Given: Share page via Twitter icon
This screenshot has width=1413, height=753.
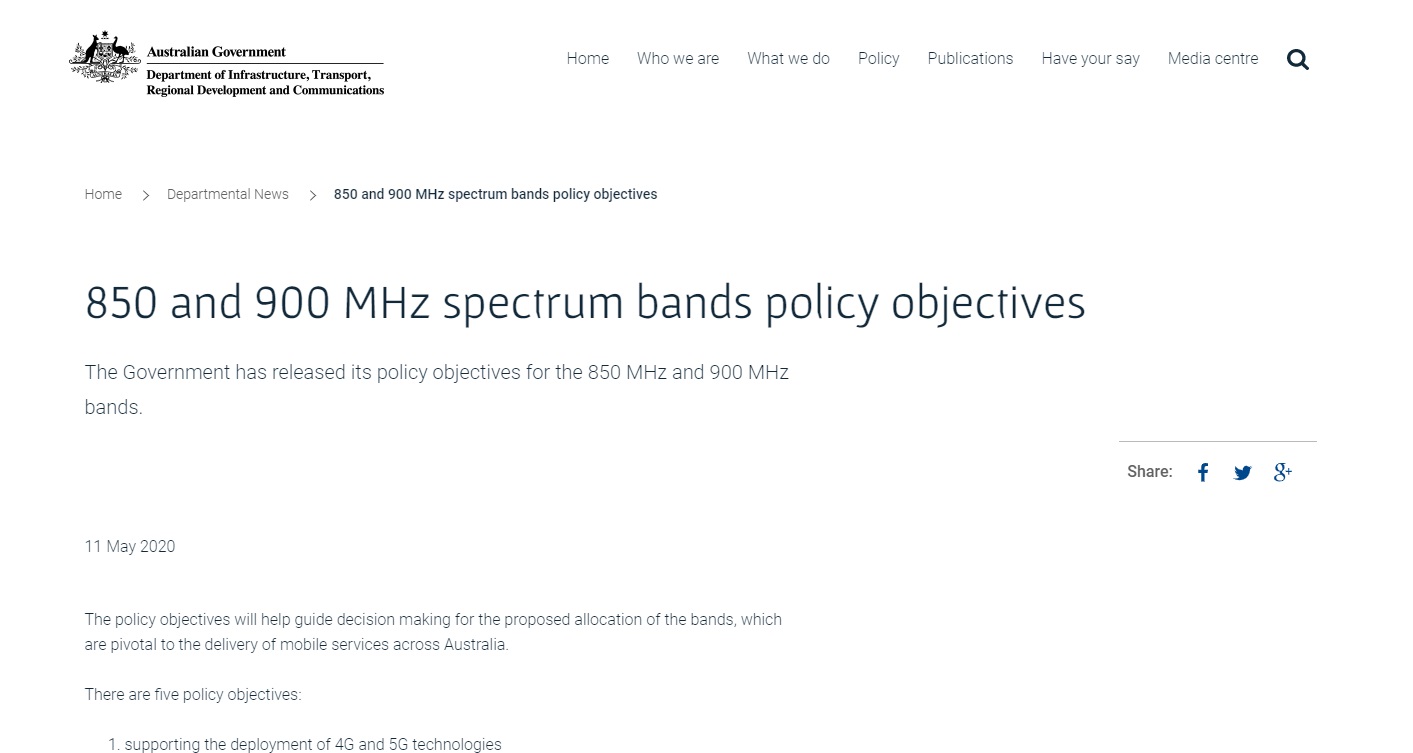Looking at the screenshot, I should [x=1242, y=473].
